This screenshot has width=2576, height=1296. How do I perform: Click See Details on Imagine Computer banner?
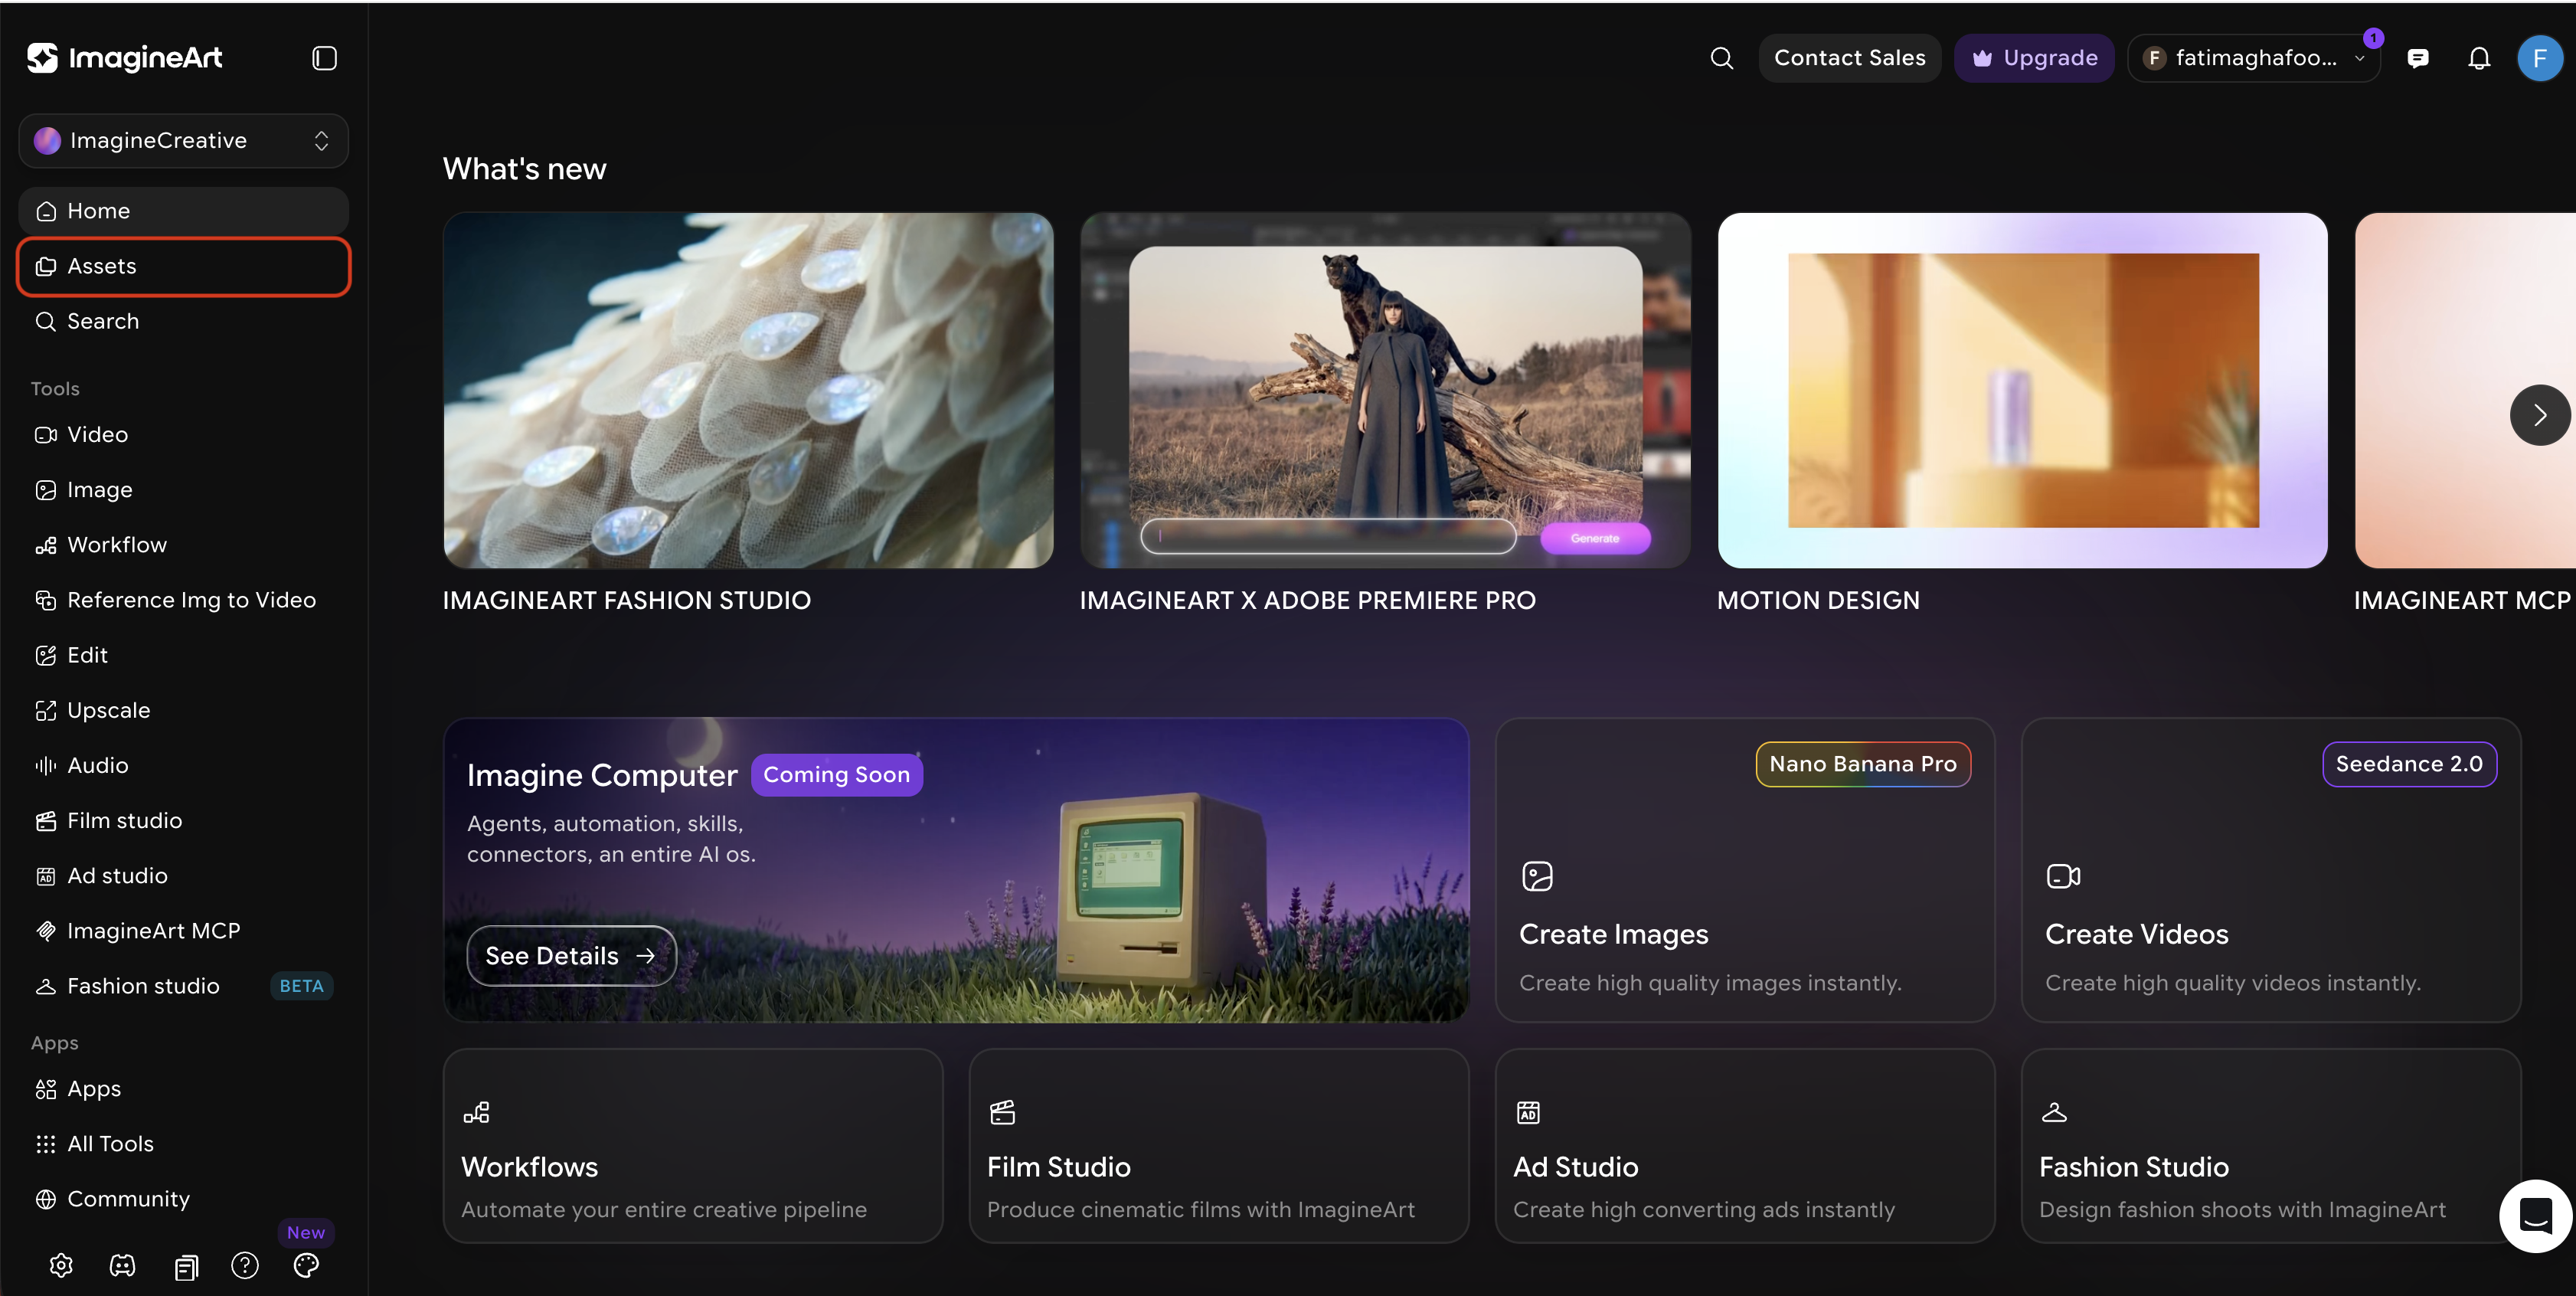click(571, 956)
